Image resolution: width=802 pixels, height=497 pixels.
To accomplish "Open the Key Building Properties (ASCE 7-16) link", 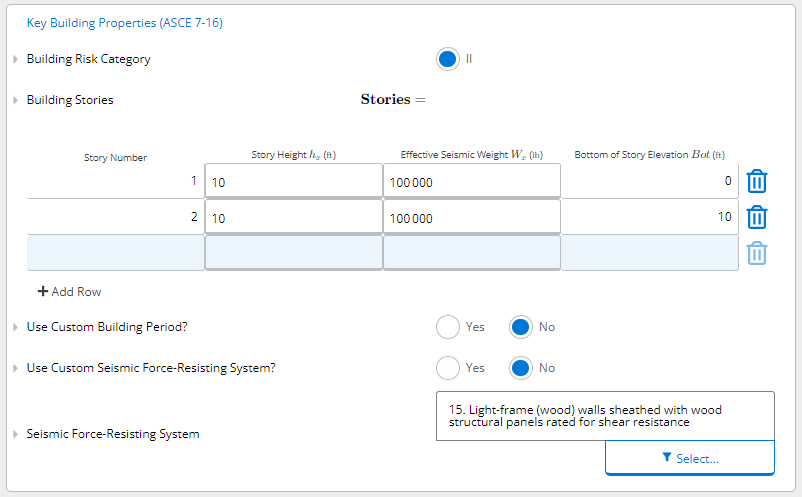I will [125, 23].
